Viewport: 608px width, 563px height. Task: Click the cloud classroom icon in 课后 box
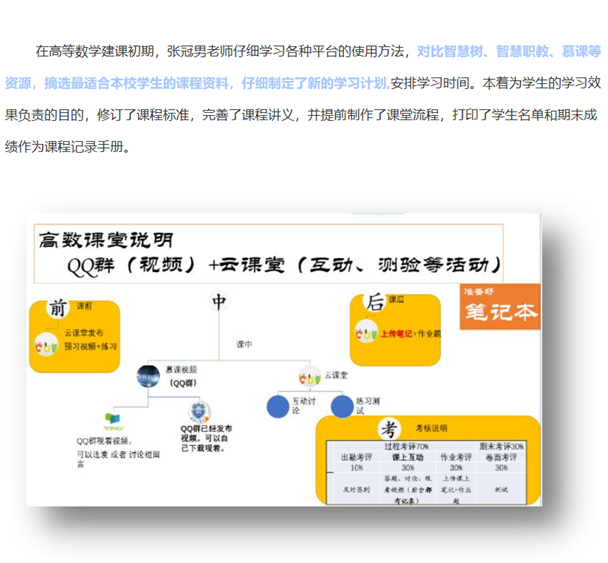tap(366, 332)
